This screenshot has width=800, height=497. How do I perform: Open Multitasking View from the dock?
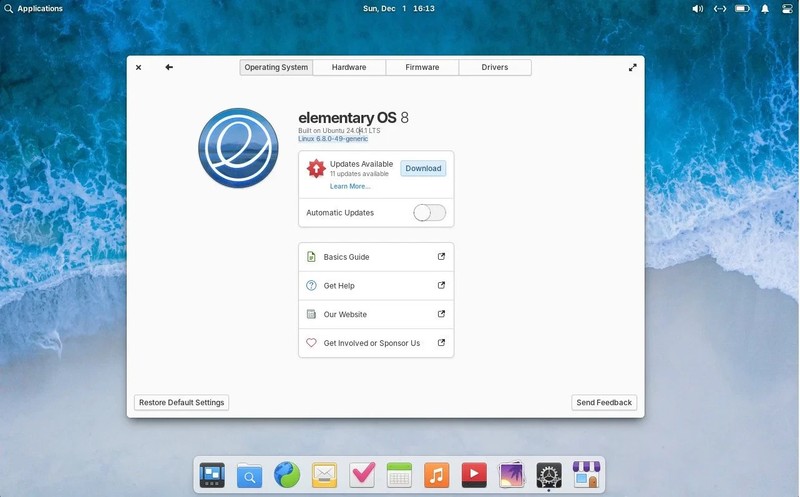point(212,475)
